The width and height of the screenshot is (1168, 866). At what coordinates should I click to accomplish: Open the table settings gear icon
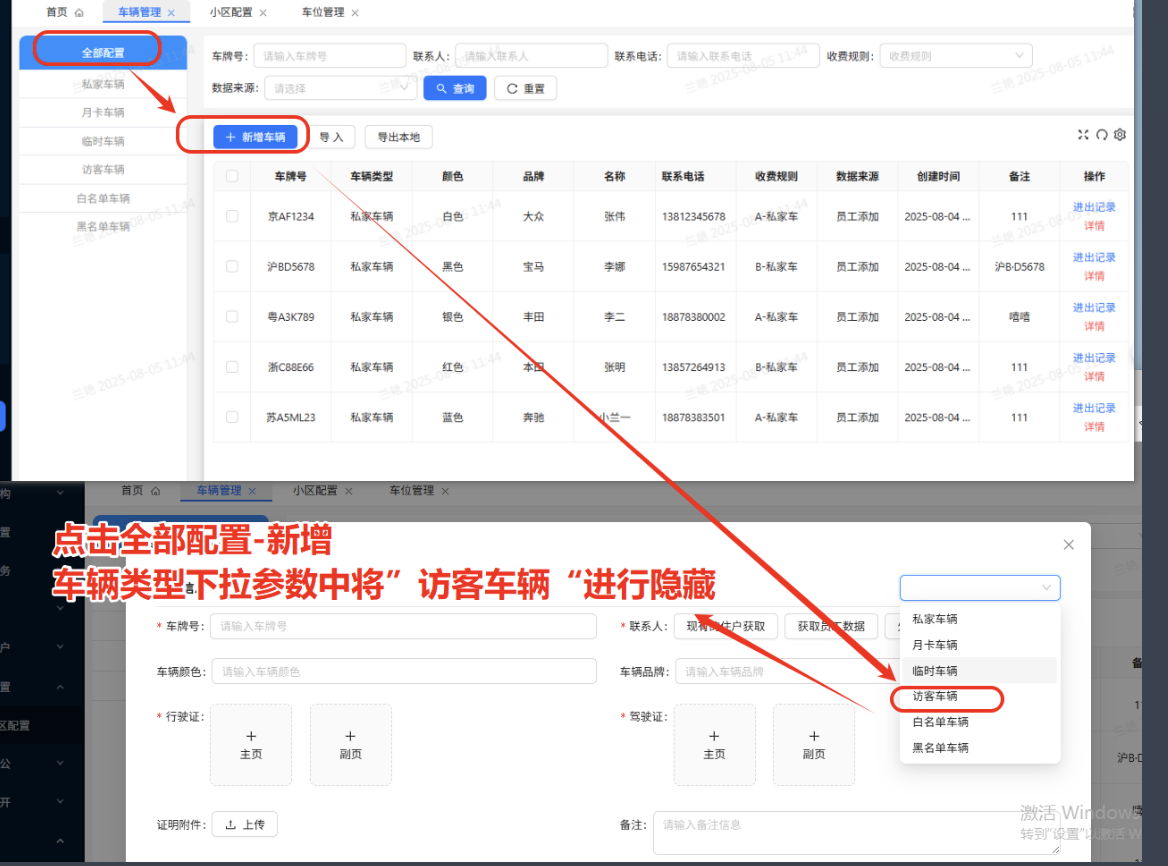(x=1120, y=135)
